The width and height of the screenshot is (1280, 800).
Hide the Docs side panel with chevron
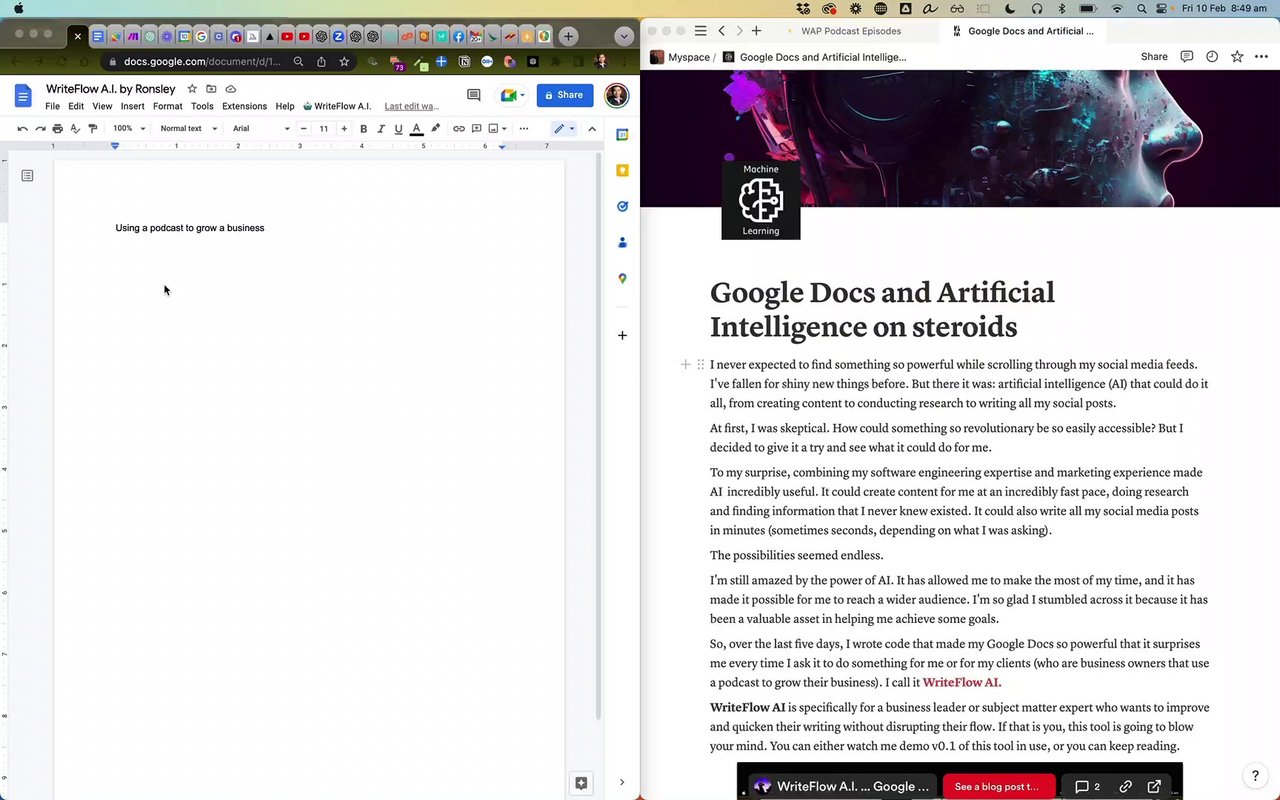pos(622,782)
